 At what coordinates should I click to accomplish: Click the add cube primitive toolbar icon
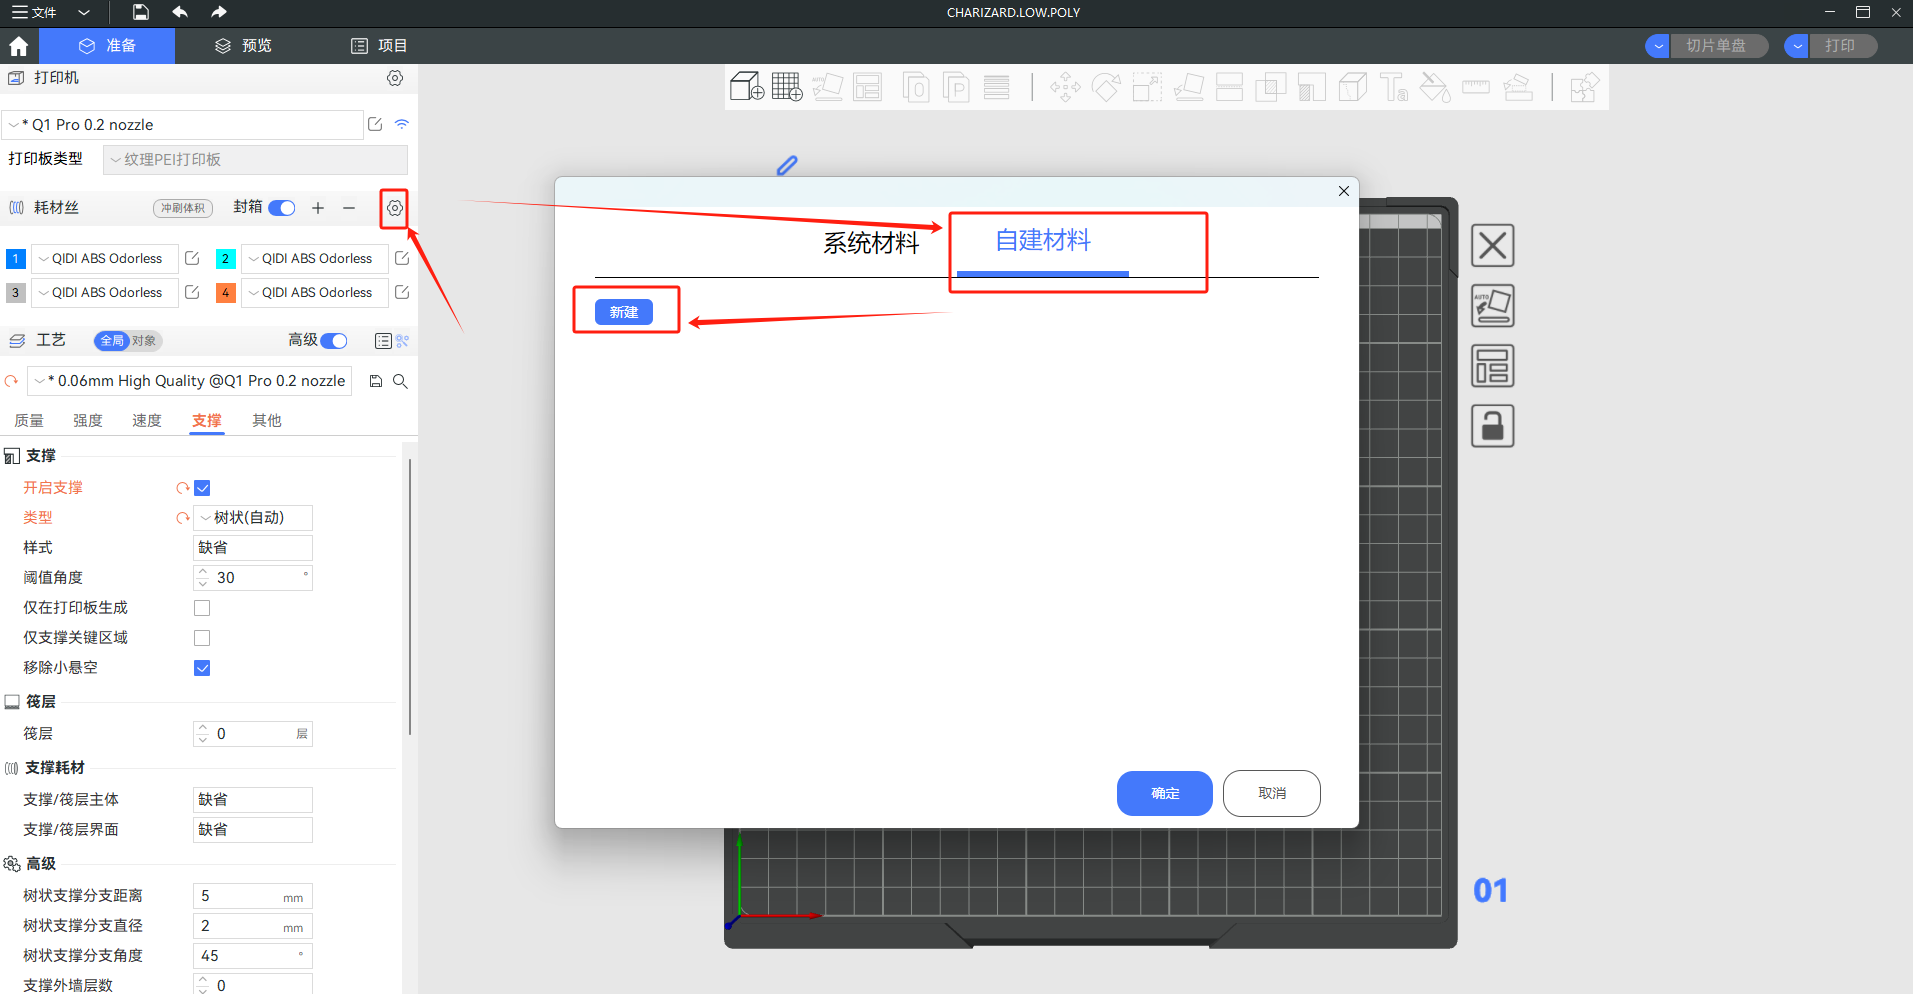point(746,87)
